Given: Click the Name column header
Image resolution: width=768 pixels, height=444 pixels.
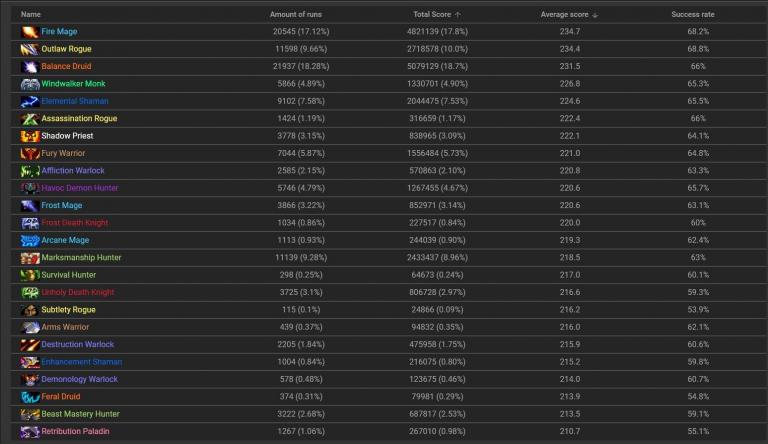Looking at the screenshot, I should click(x=31, y=15).
